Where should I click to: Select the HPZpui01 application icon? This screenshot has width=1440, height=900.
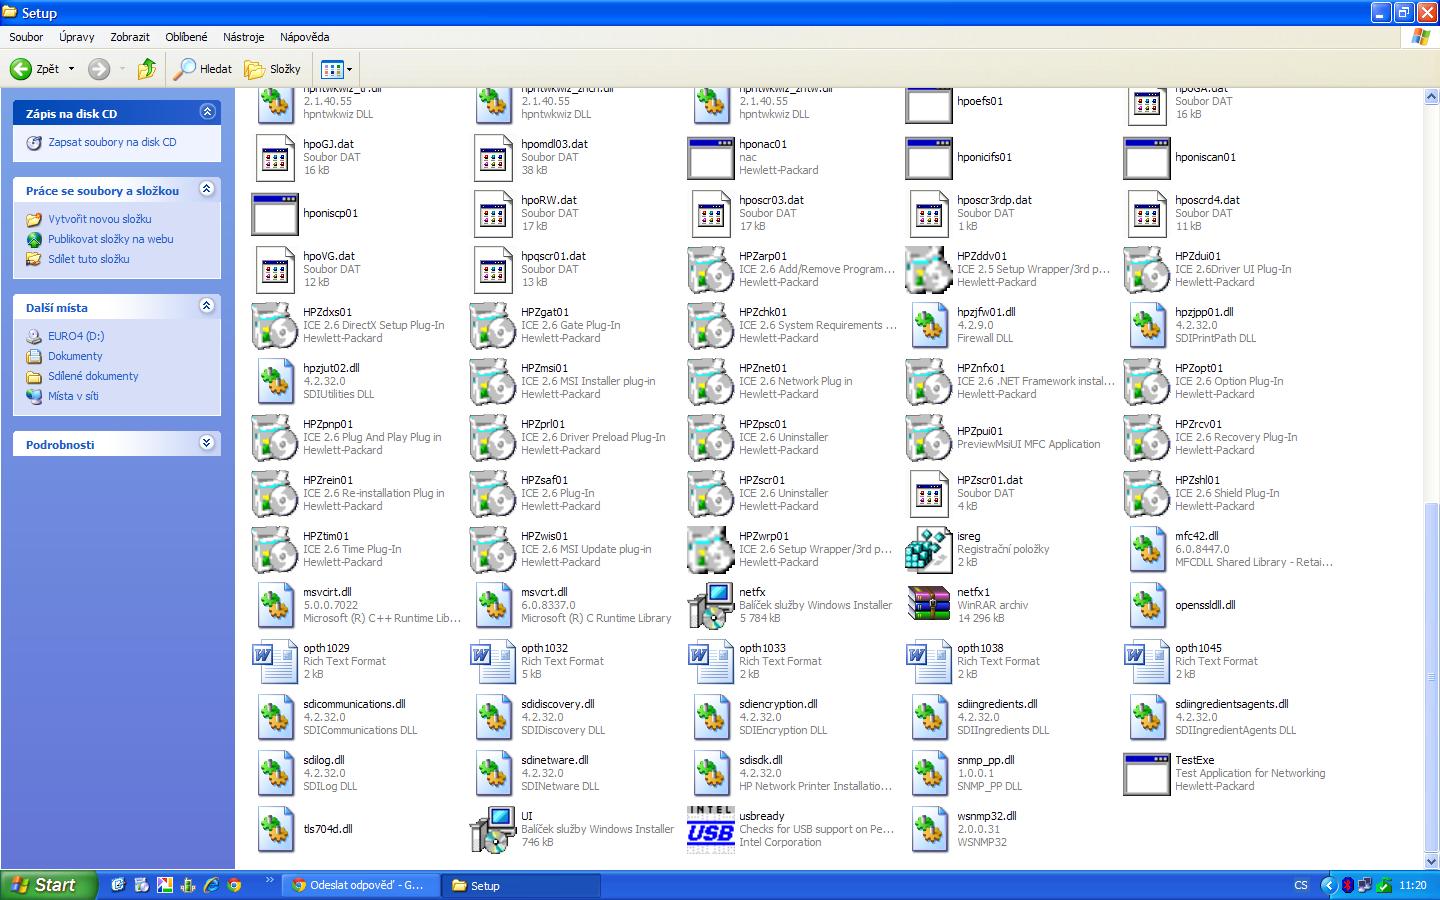click(929, 438)
